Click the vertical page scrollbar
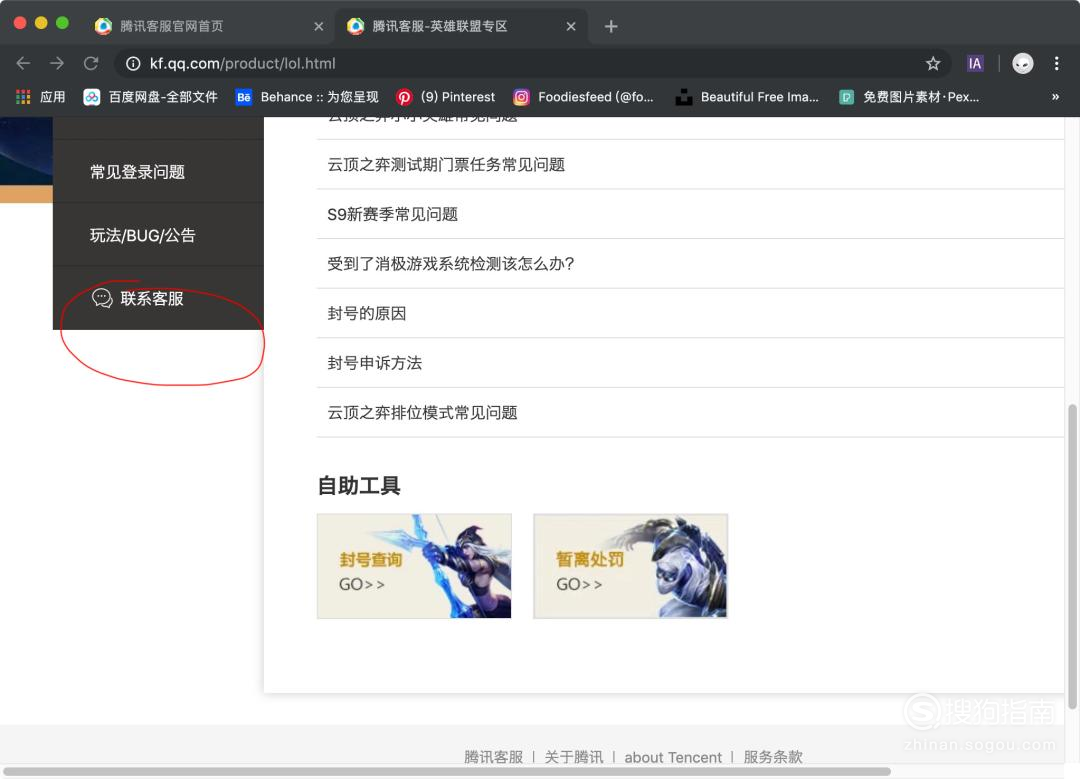This screenshot has width=1080, height=779. [1072, 557]
